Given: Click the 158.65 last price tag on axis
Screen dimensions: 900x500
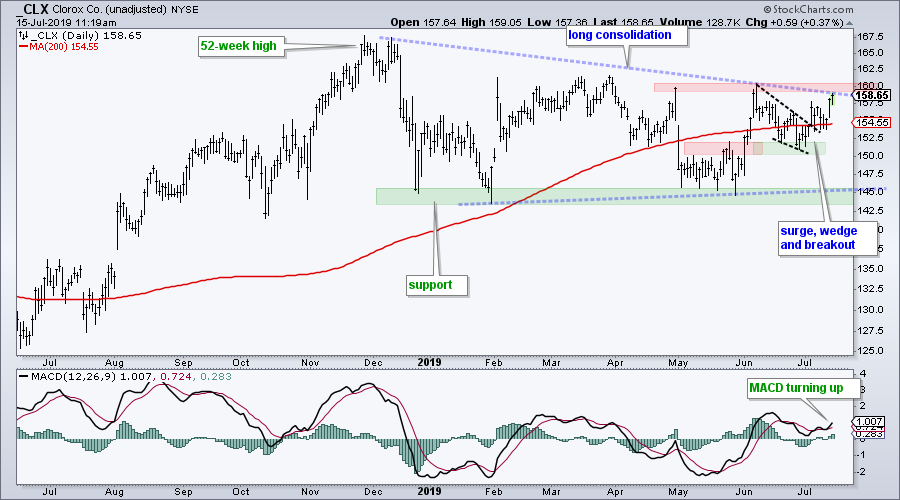Looking at the screenshot, I should click(872, 95).
